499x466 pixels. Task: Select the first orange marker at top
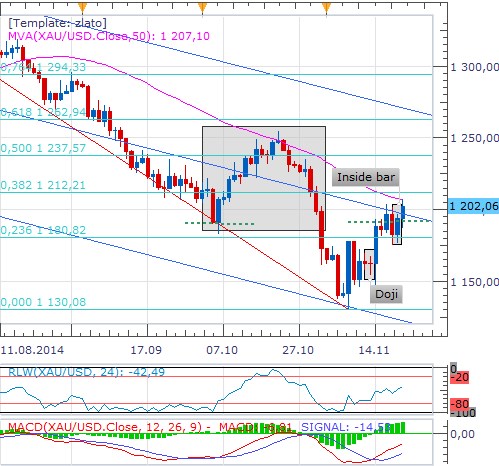click(82, 7)
